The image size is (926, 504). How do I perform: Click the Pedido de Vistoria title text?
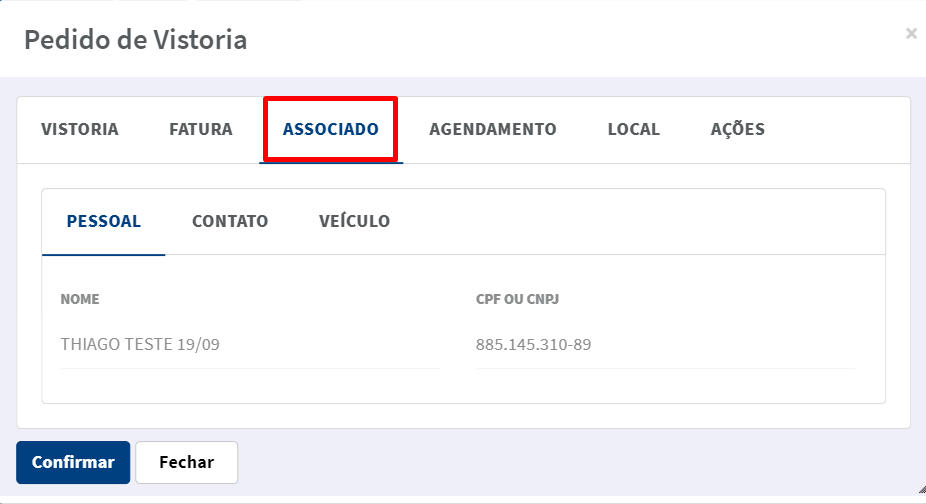(x=135, y=40)
